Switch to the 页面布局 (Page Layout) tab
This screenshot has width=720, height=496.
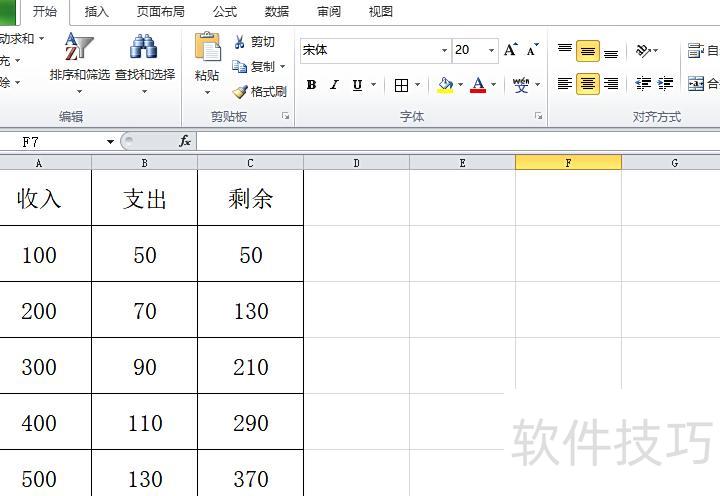(161, 11)
